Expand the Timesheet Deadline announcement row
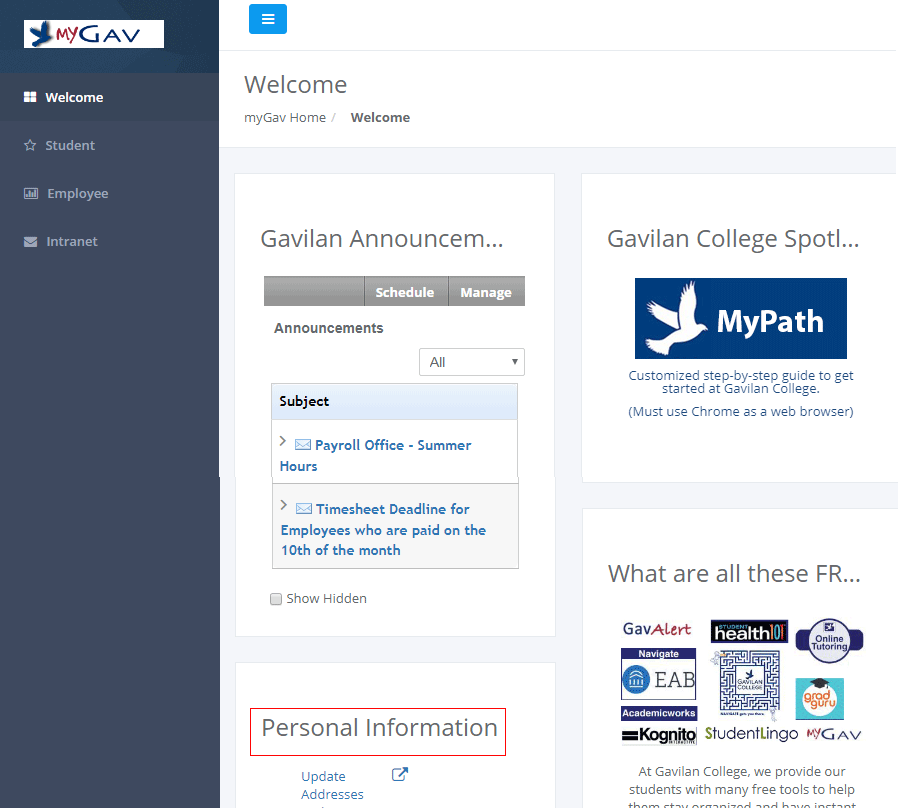 (284, 505)
